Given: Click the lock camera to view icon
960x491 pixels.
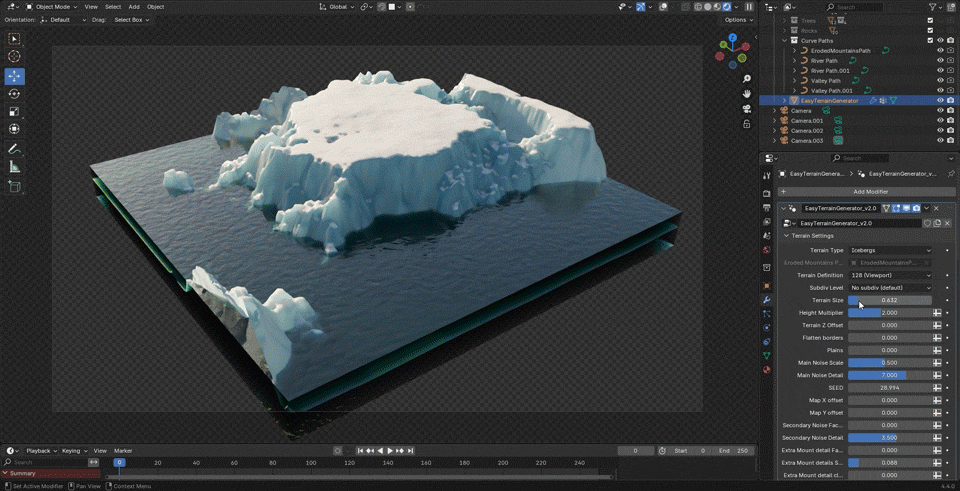Looking at the screenshot, I should coord(746,124).
